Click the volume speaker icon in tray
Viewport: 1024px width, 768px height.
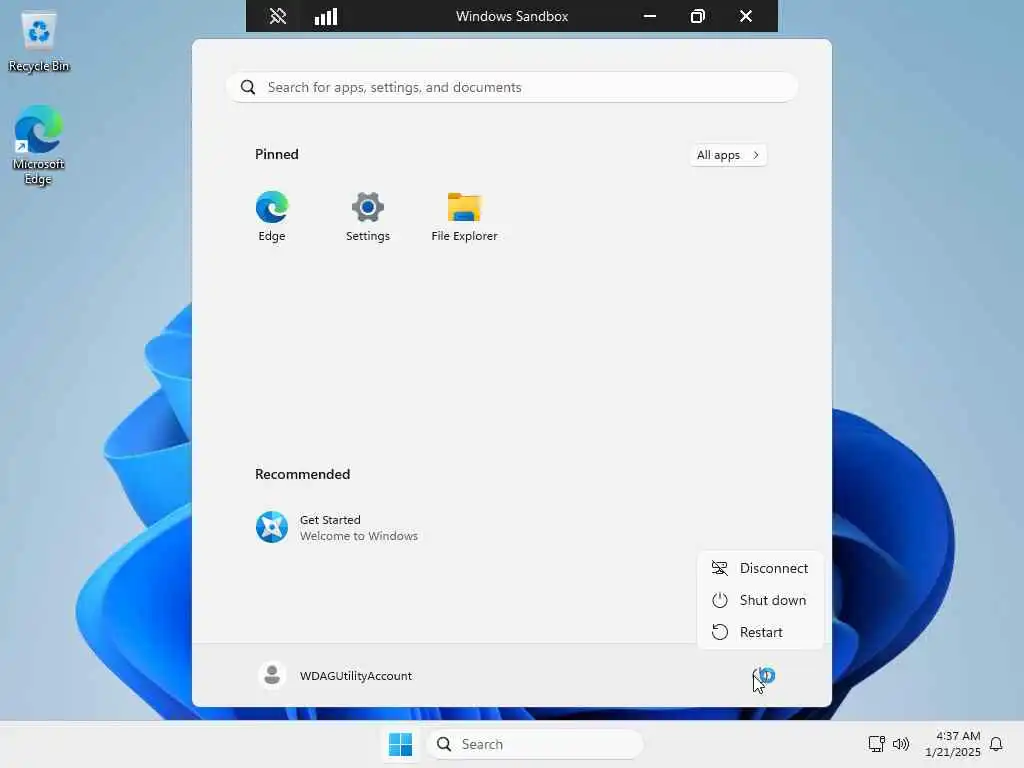coord(901,744)
